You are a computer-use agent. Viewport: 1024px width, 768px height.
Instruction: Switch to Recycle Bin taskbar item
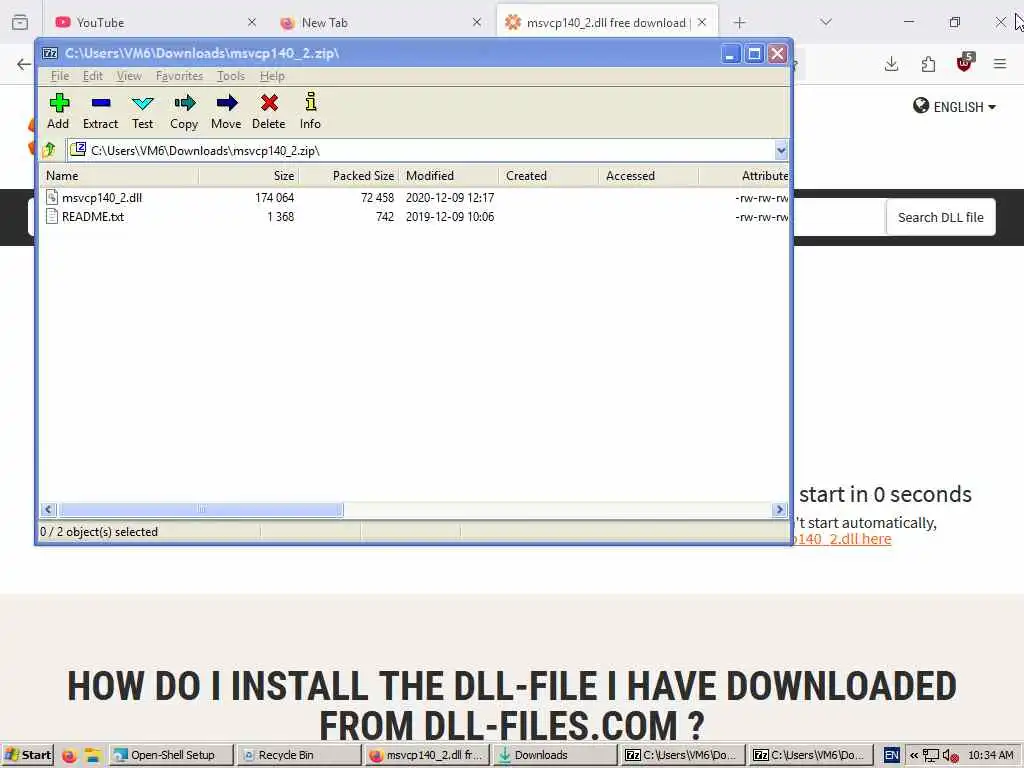[x=298, y=755]
